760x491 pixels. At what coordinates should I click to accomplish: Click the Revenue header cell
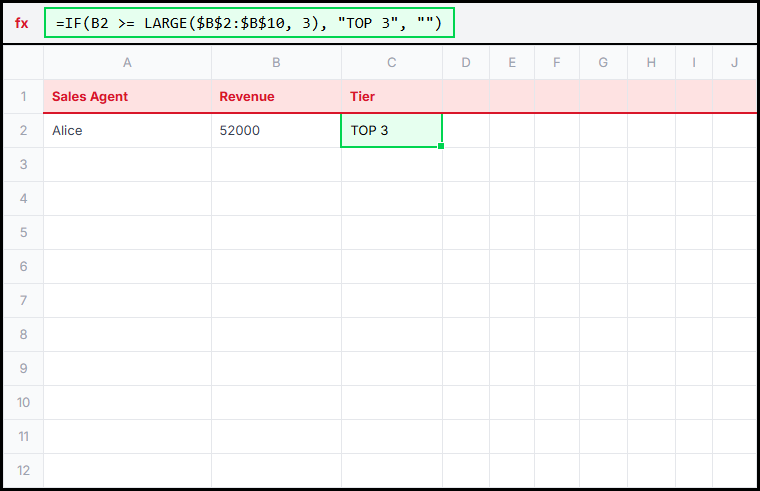click(x=276, y=97)
